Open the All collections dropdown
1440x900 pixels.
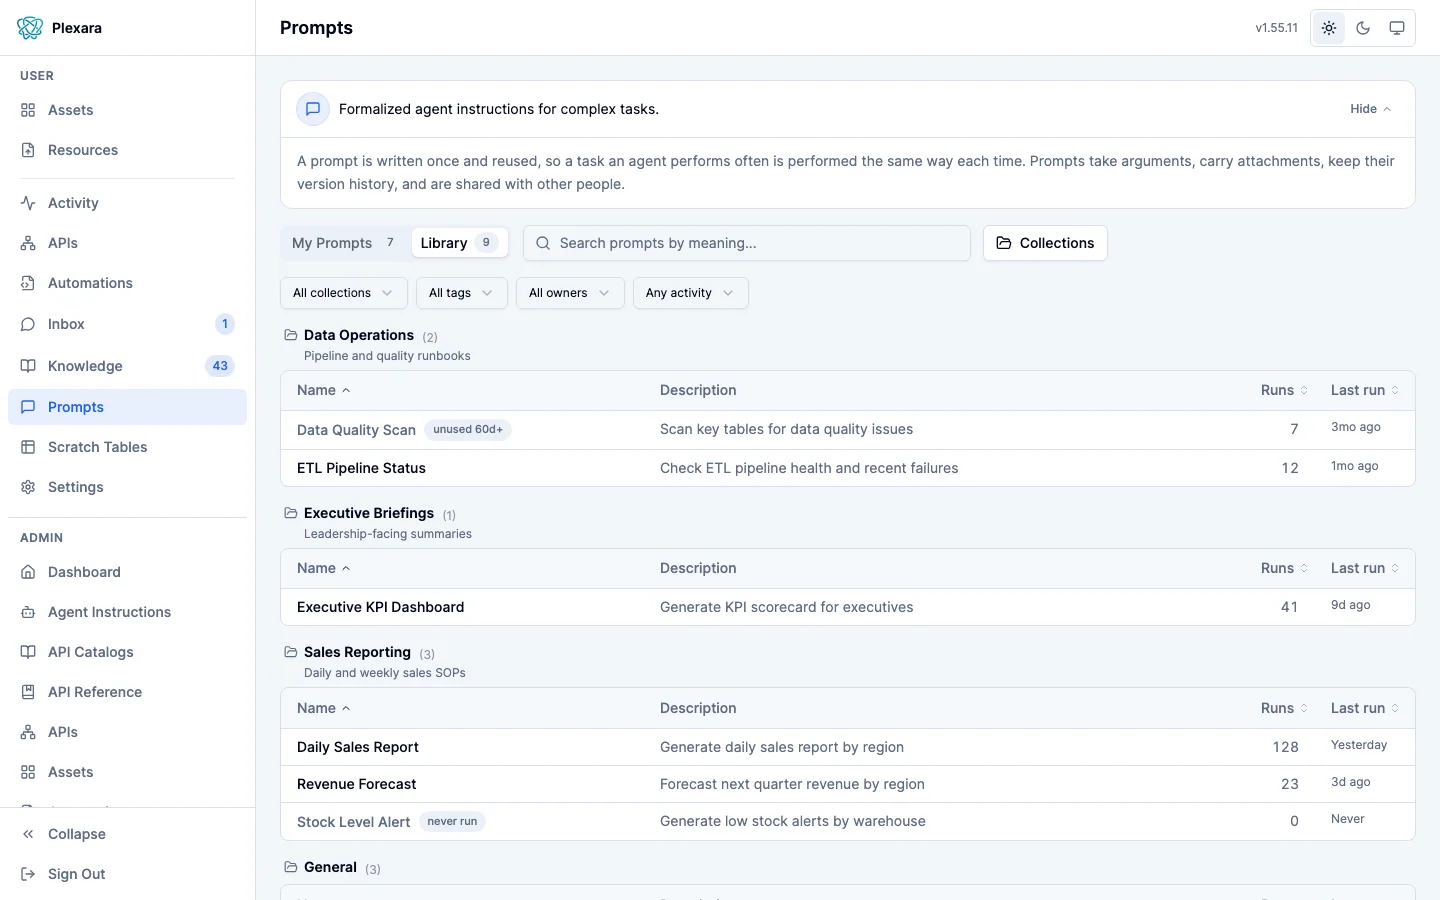pyautogui.click(x=344, y=293)
